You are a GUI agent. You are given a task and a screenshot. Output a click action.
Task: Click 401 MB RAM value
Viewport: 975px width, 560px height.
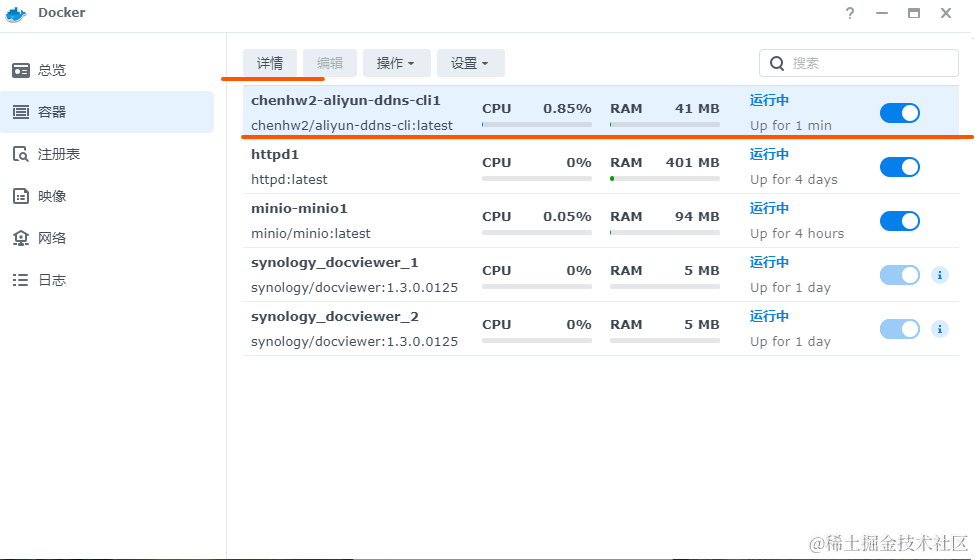pyautogui.click(x=692, y=163)
